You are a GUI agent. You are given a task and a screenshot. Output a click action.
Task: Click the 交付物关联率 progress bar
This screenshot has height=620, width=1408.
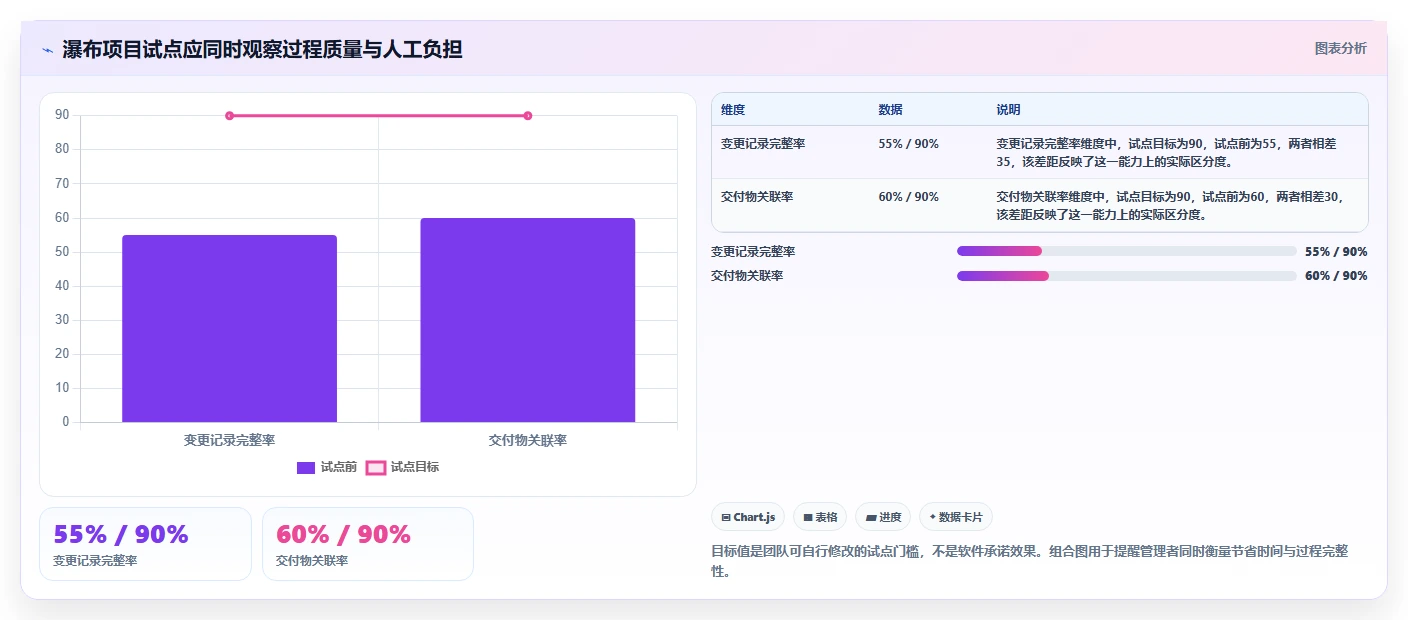(1127, 275)
